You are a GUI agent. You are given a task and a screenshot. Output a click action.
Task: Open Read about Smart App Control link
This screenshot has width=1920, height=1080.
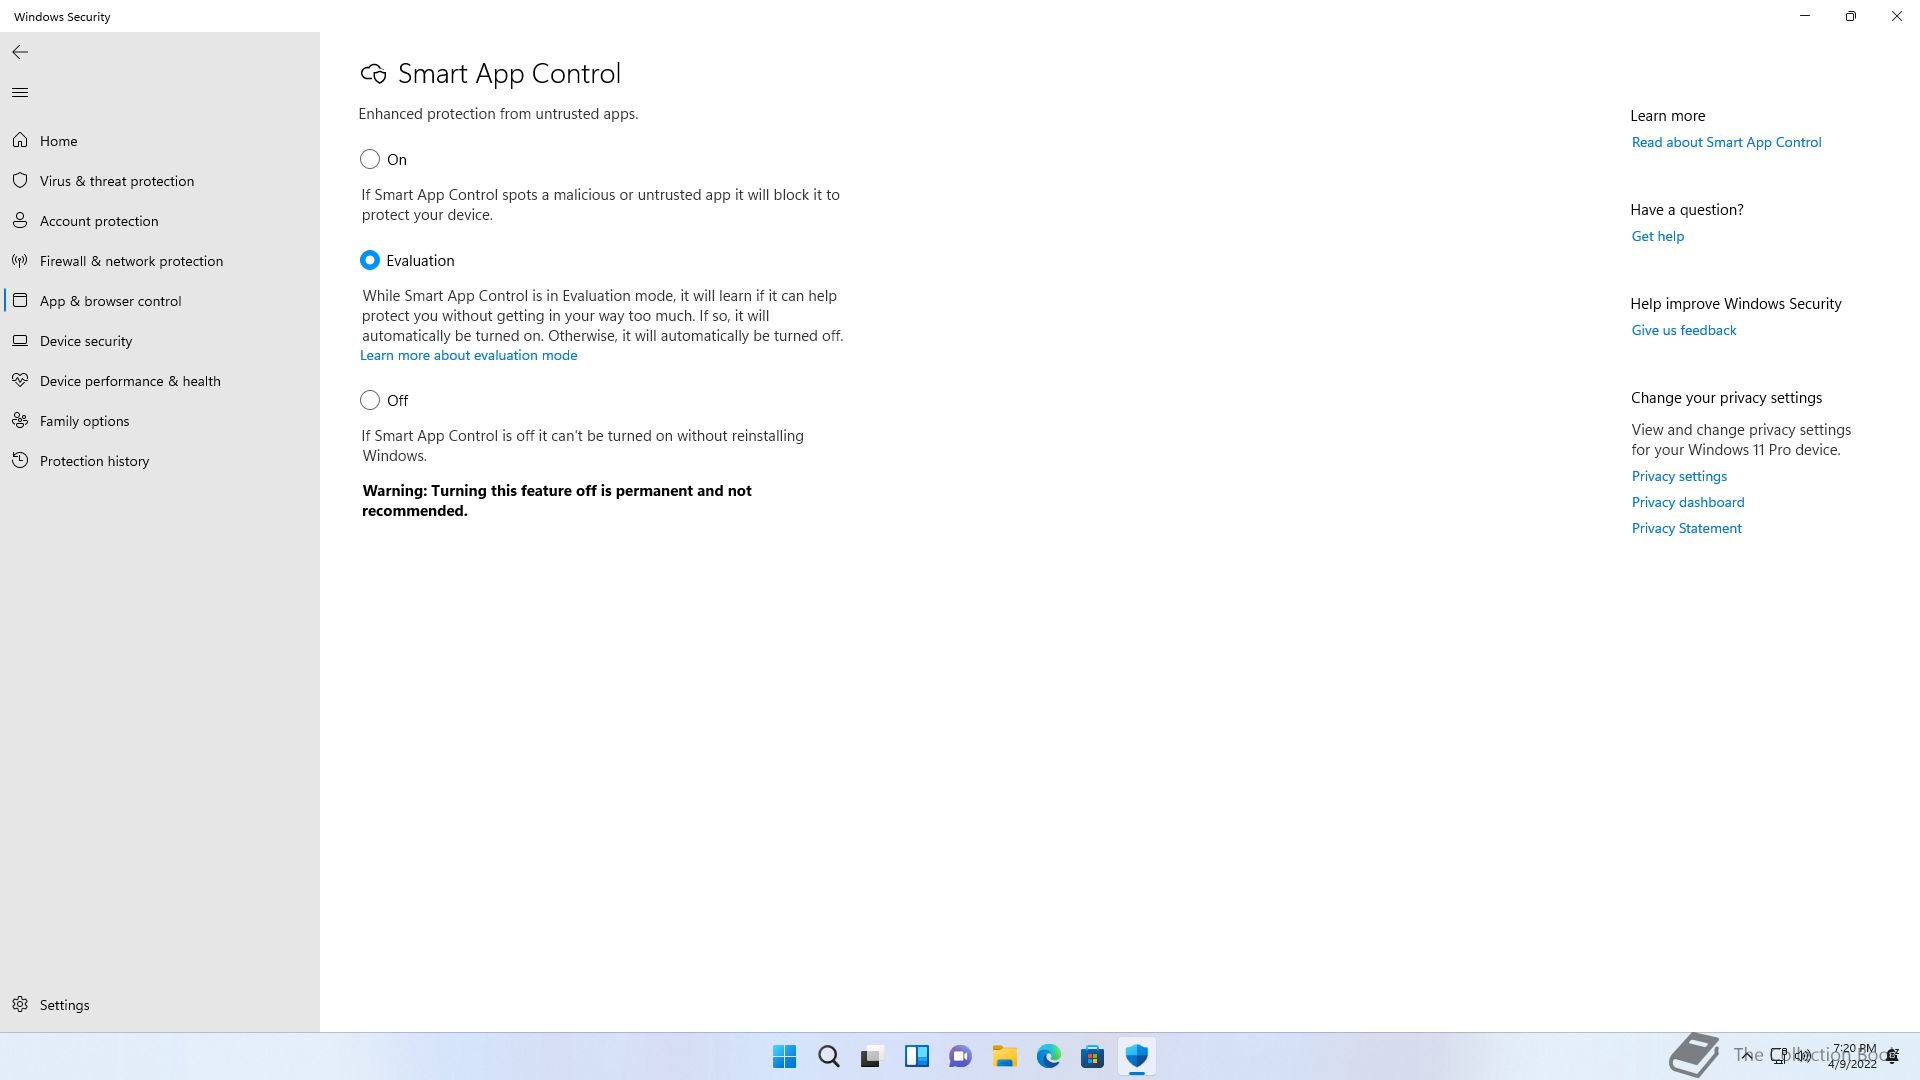click(1726, 142)
